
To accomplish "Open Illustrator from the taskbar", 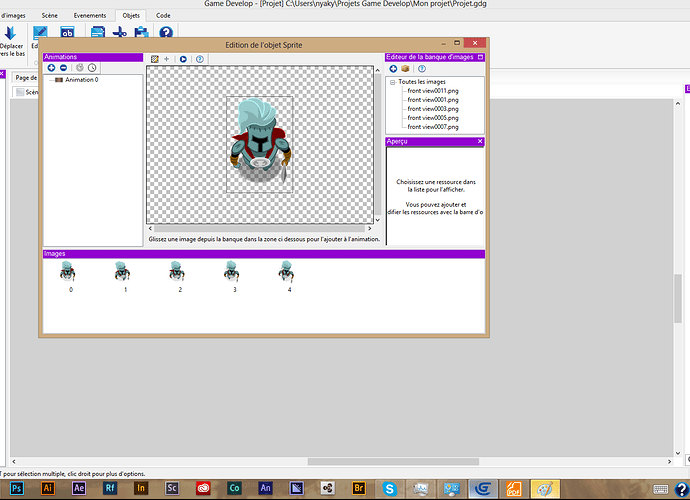I will (x=48, y=488).
